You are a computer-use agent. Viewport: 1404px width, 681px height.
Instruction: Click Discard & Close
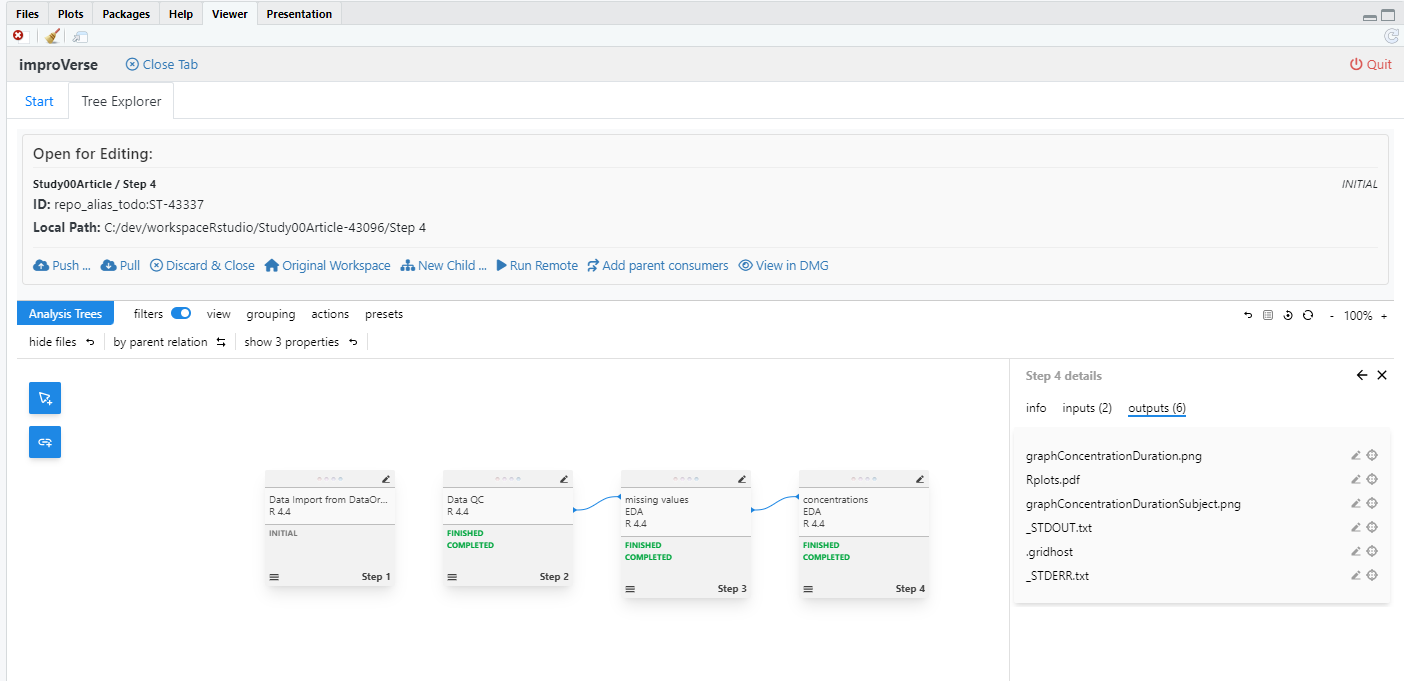202,266
